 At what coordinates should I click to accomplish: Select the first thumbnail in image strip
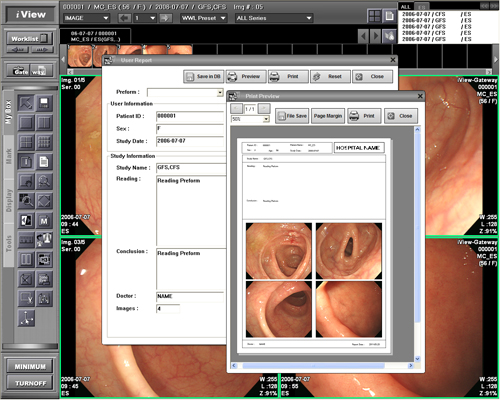click(x=80, y=56)
